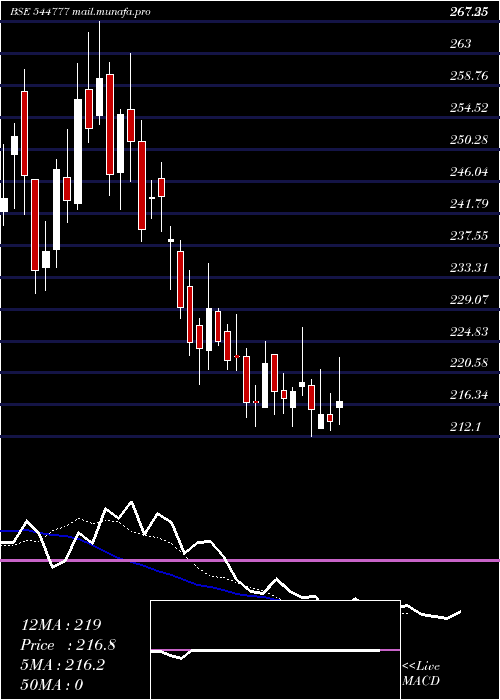Click the 220.58 price axis label
The height and width of the screenshot is (700, 500).
pyautogui.click(x=469, y=363)
